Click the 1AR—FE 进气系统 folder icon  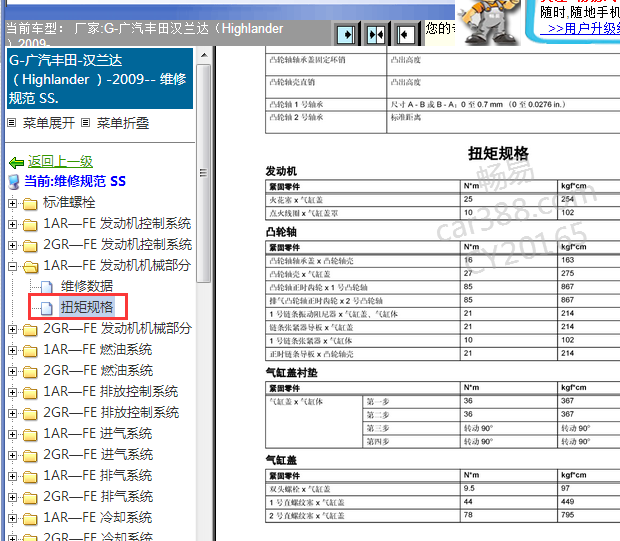pyautogui.click(x=30, y=434)
